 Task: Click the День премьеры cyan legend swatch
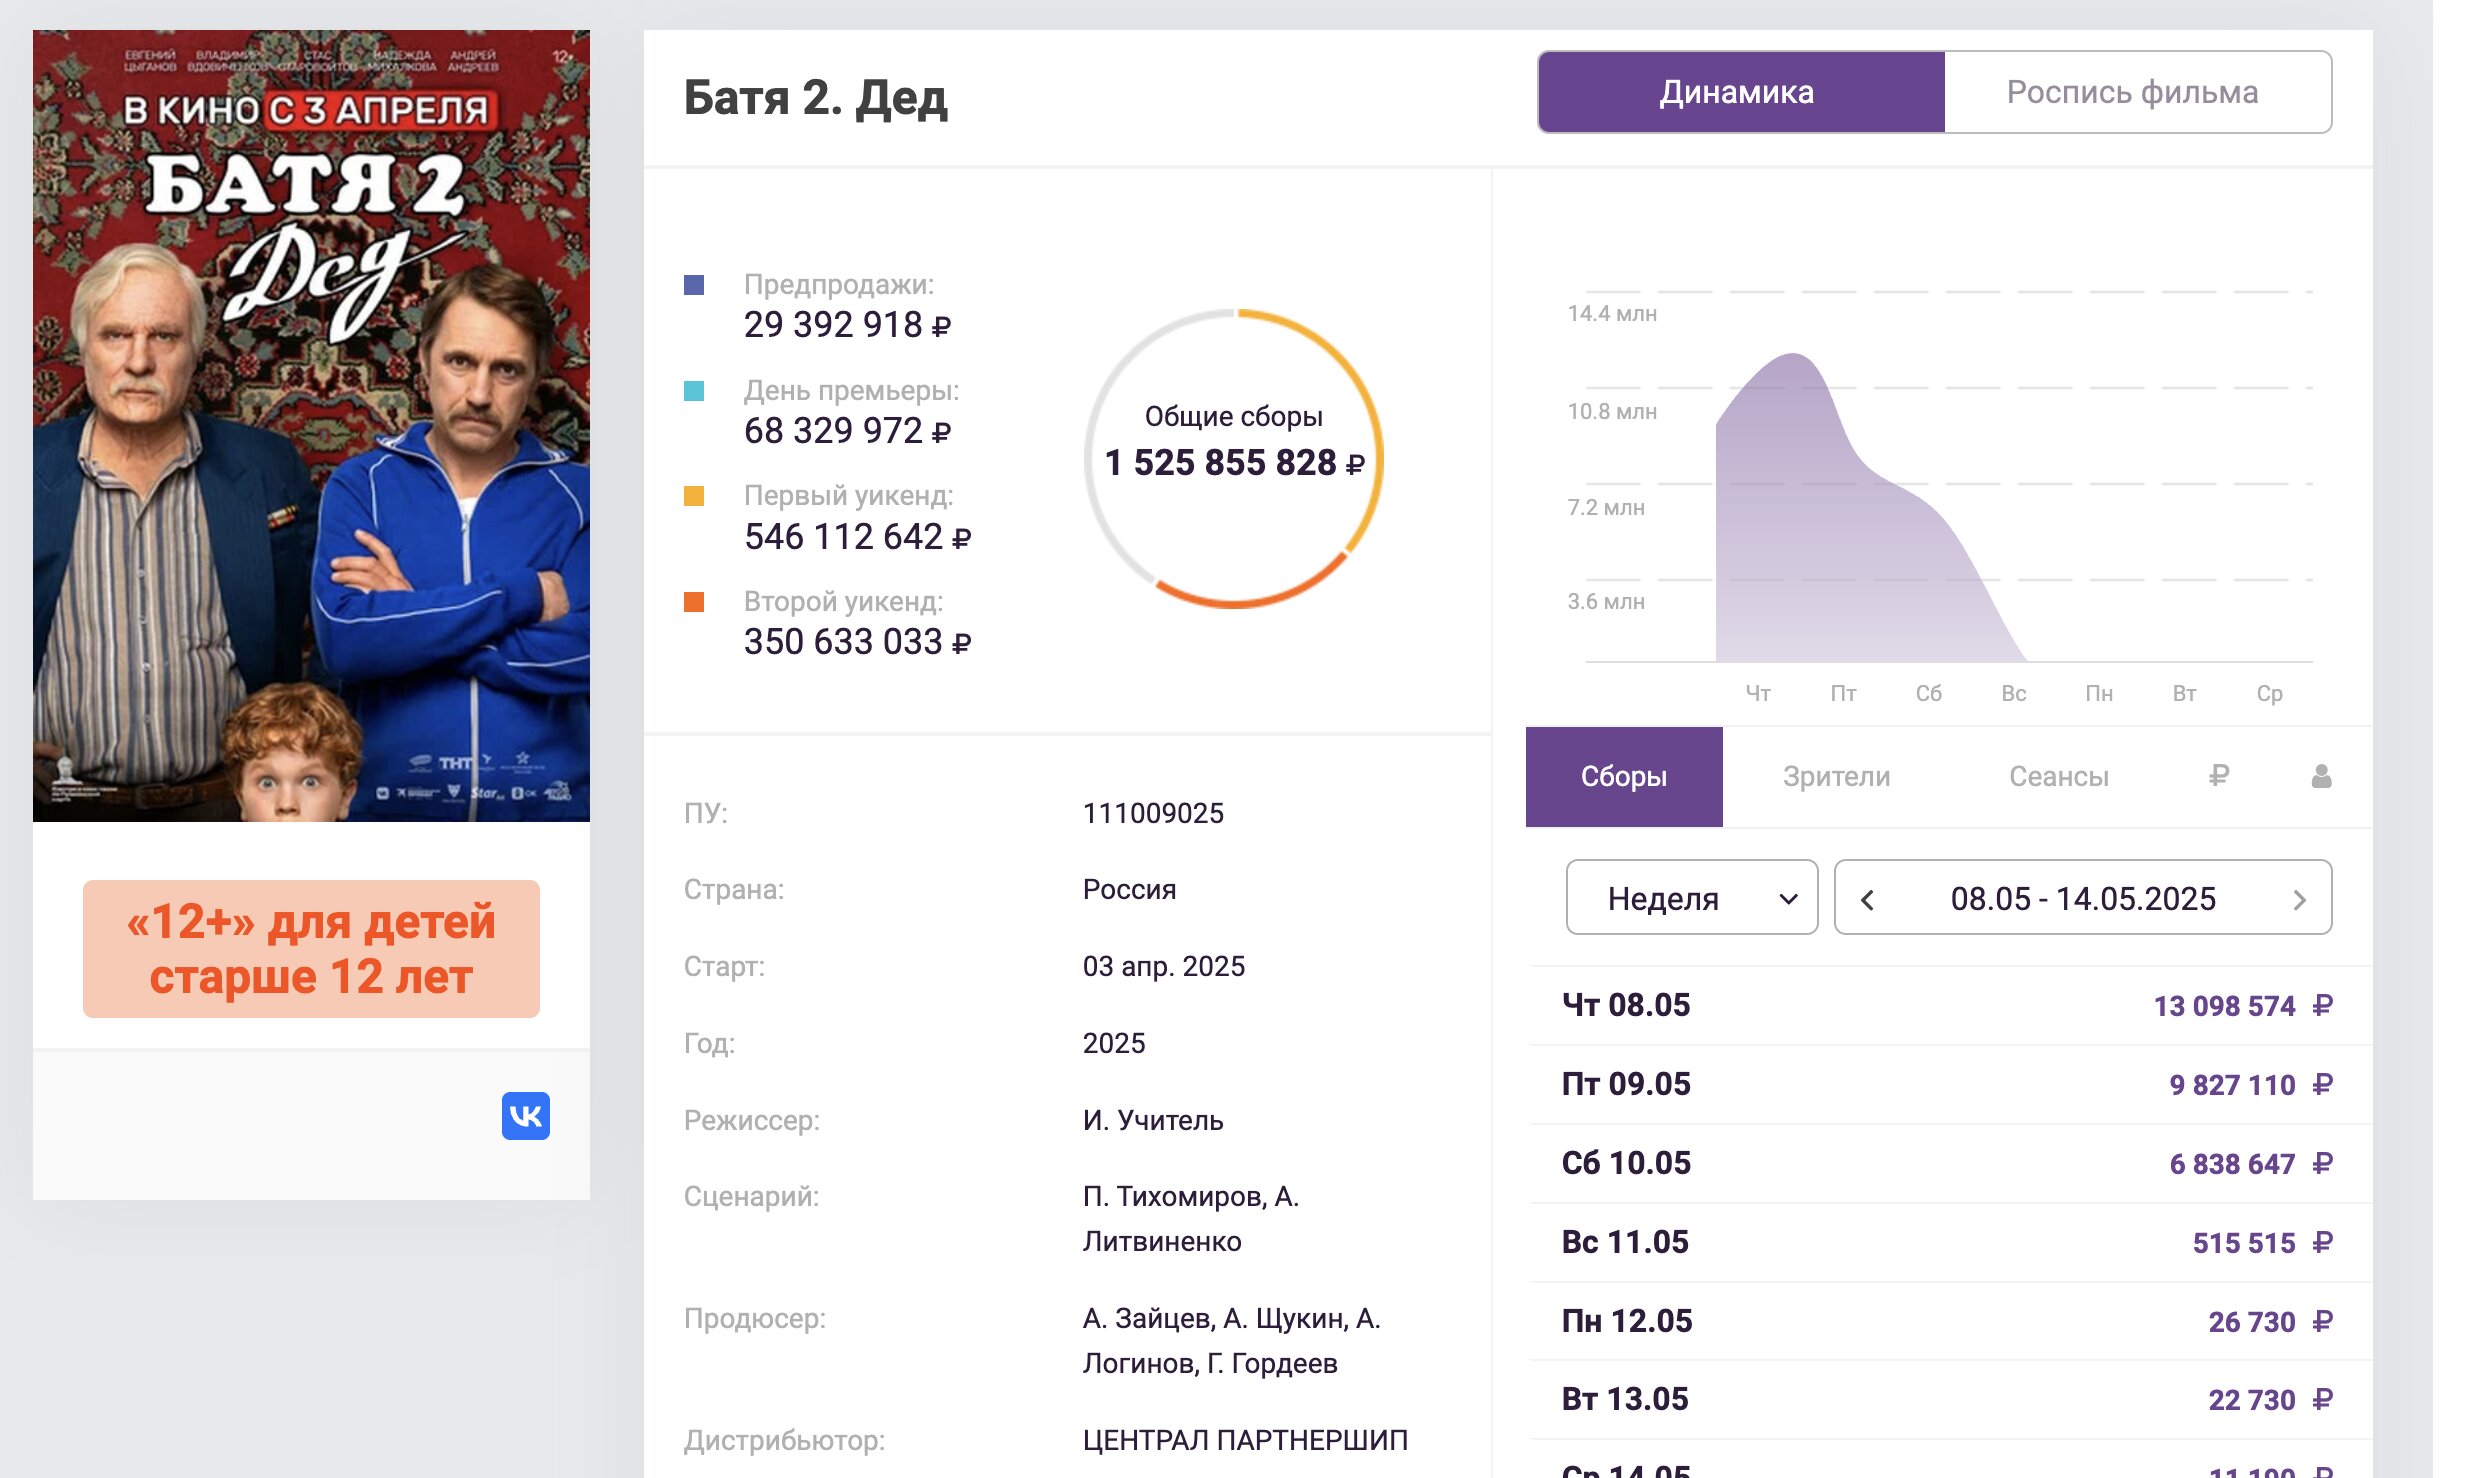pos(694,391)
